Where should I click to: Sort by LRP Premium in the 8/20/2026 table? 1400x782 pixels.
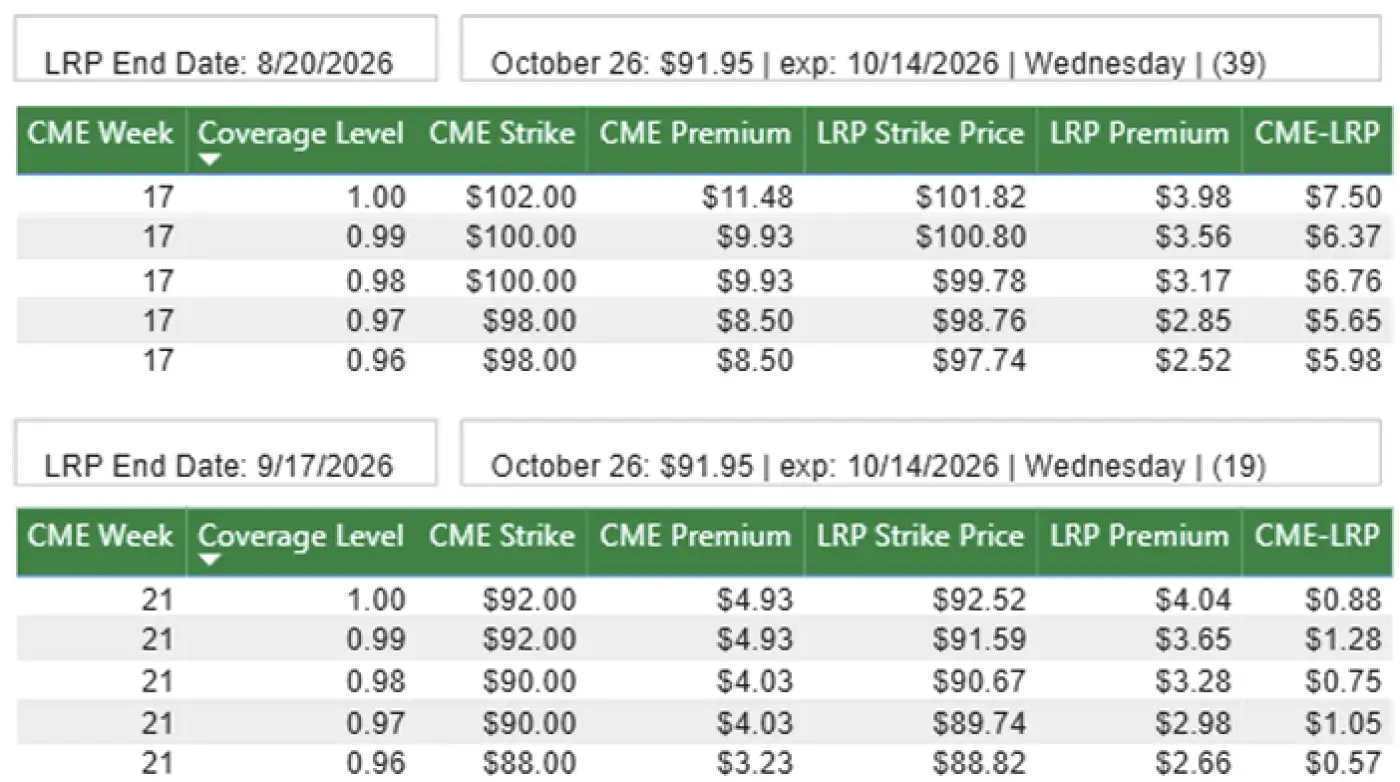tap(1139, 135)
